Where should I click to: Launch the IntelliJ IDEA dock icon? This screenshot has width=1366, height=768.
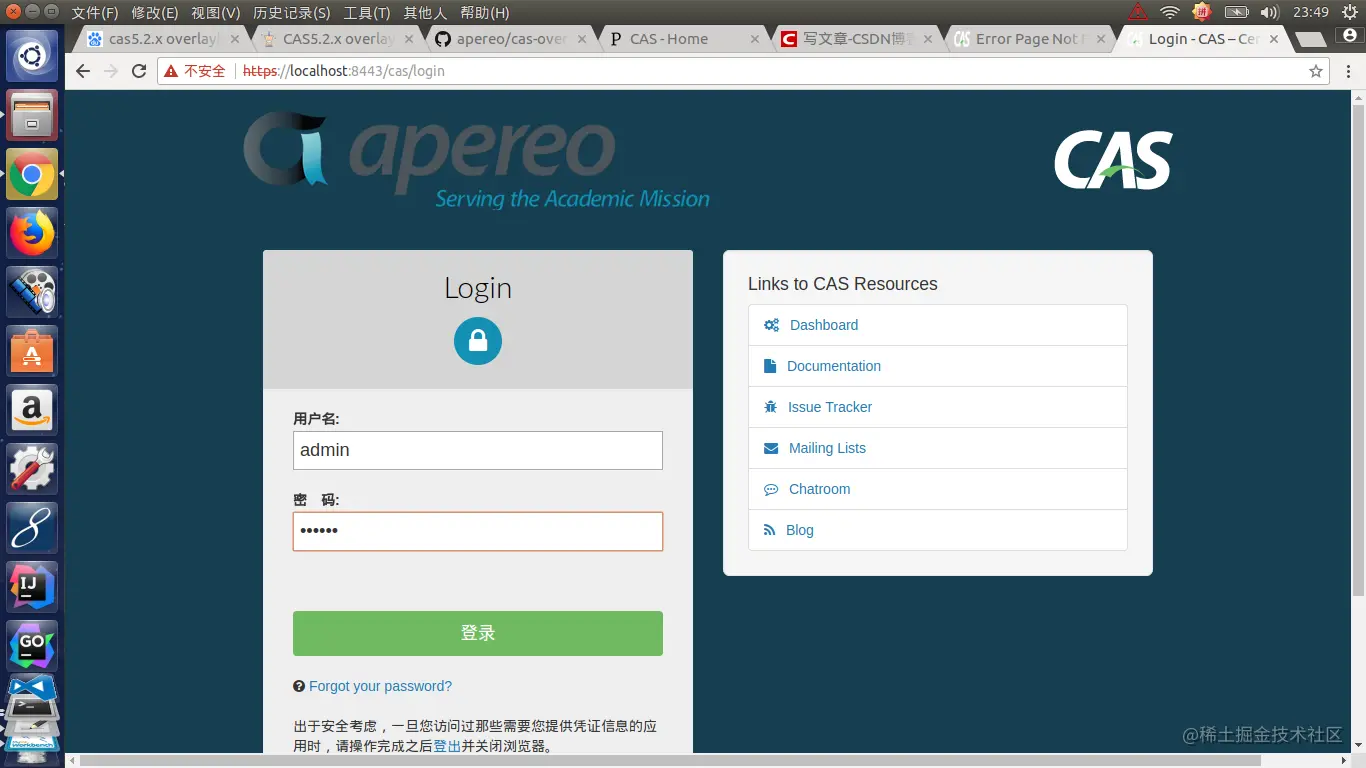click(33, 587)
